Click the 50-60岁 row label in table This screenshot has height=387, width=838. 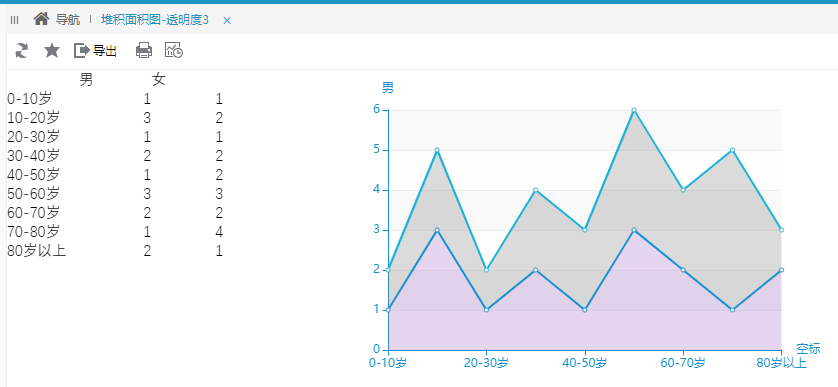click(34, 194)
